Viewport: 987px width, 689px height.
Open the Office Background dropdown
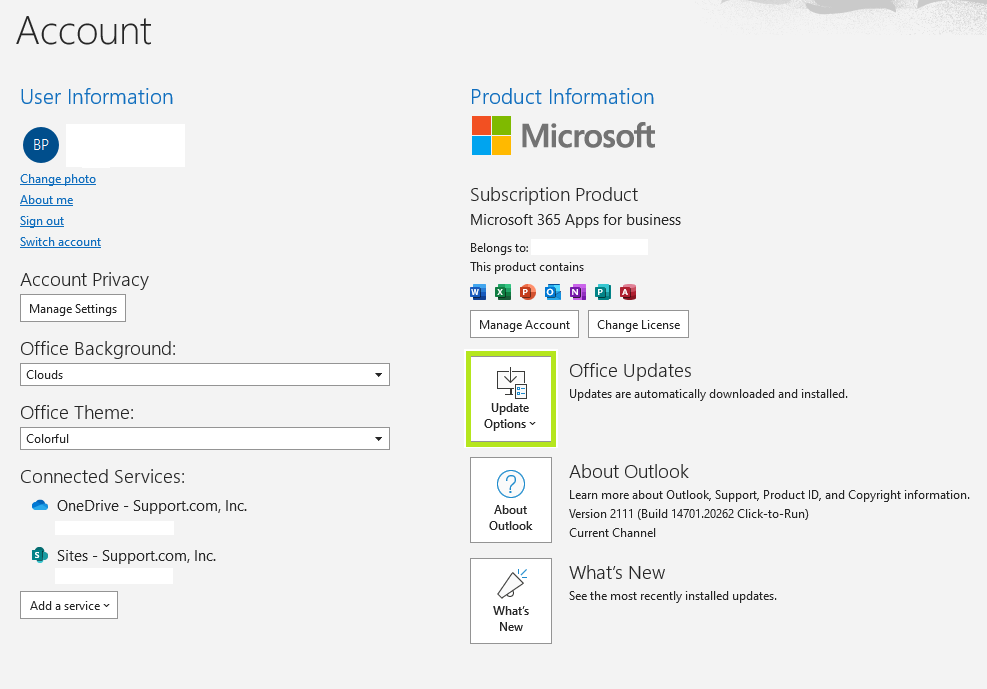[205, 374]
